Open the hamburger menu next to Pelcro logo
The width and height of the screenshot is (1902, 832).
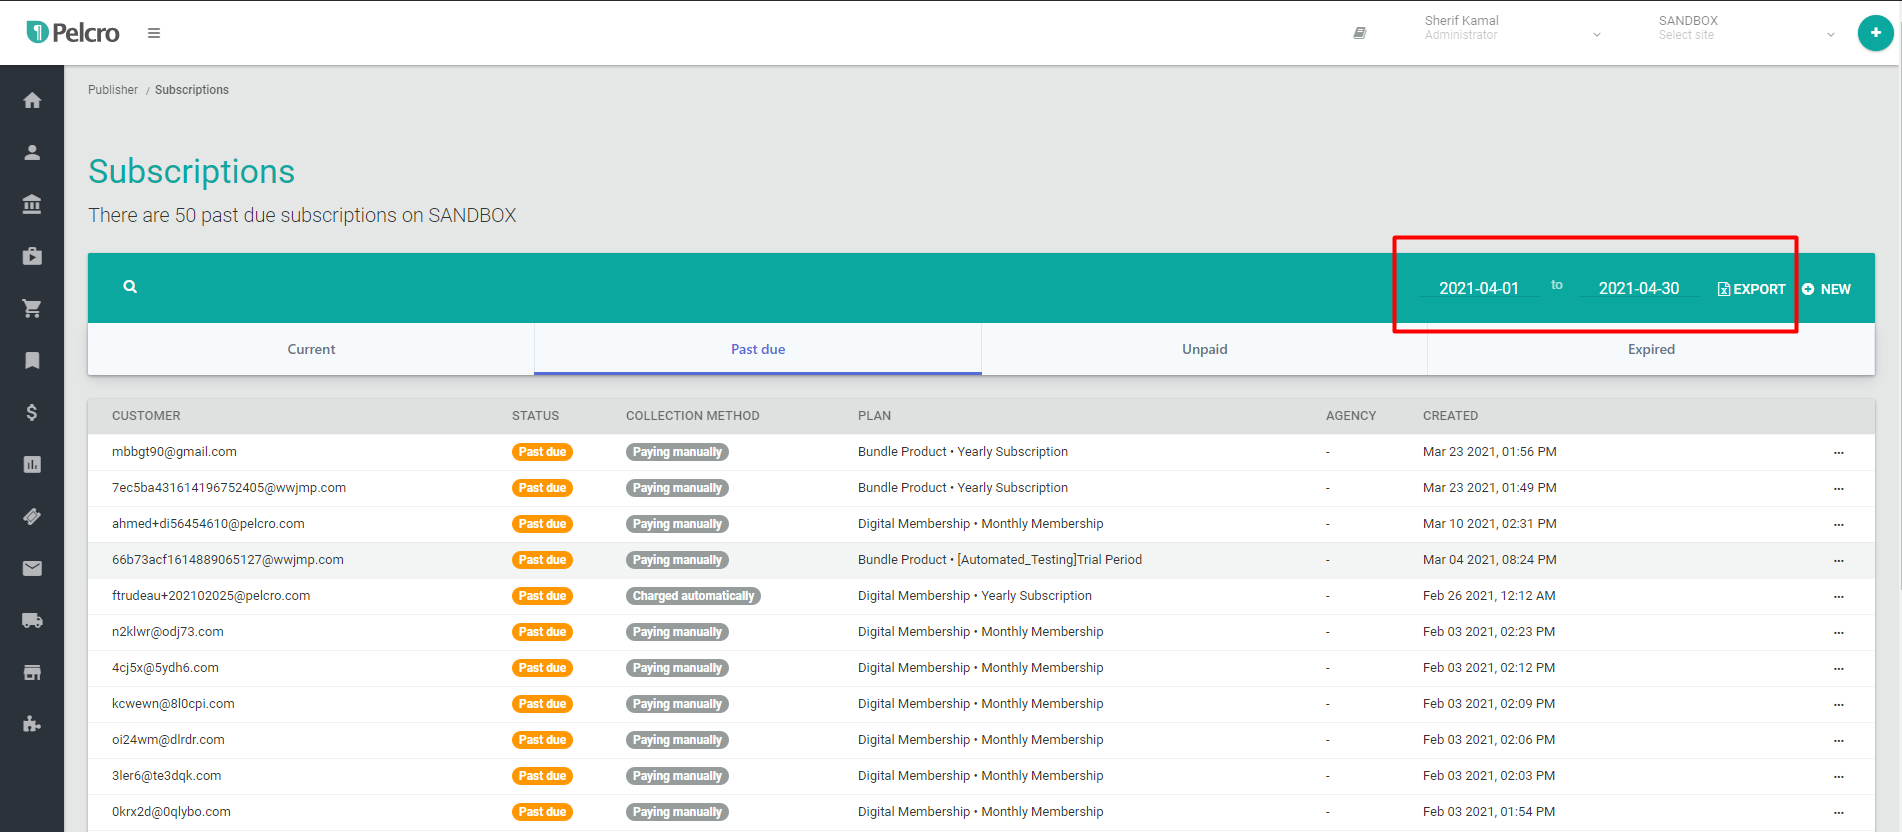coord(154,33)
